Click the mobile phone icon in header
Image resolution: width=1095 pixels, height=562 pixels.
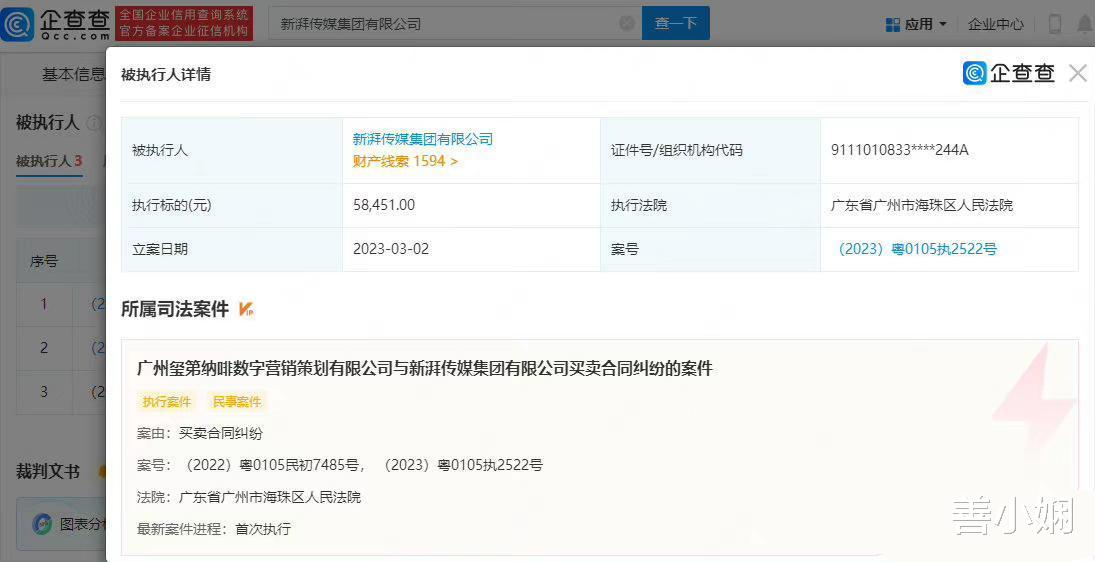(1054, 24)
